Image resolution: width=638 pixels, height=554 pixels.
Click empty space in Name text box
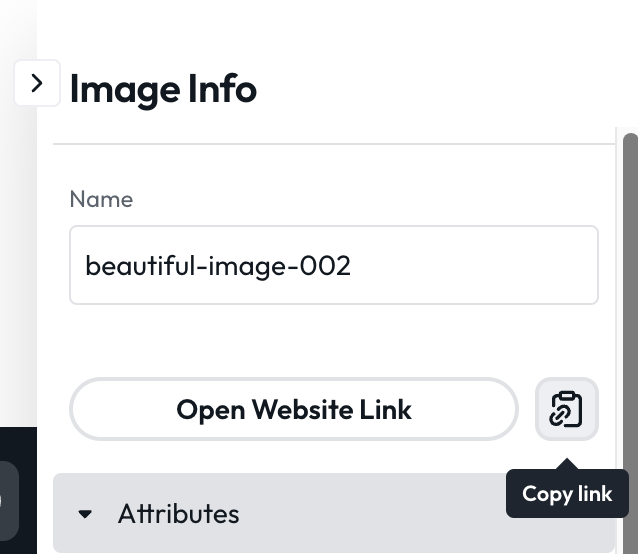[x=472, y=266]
